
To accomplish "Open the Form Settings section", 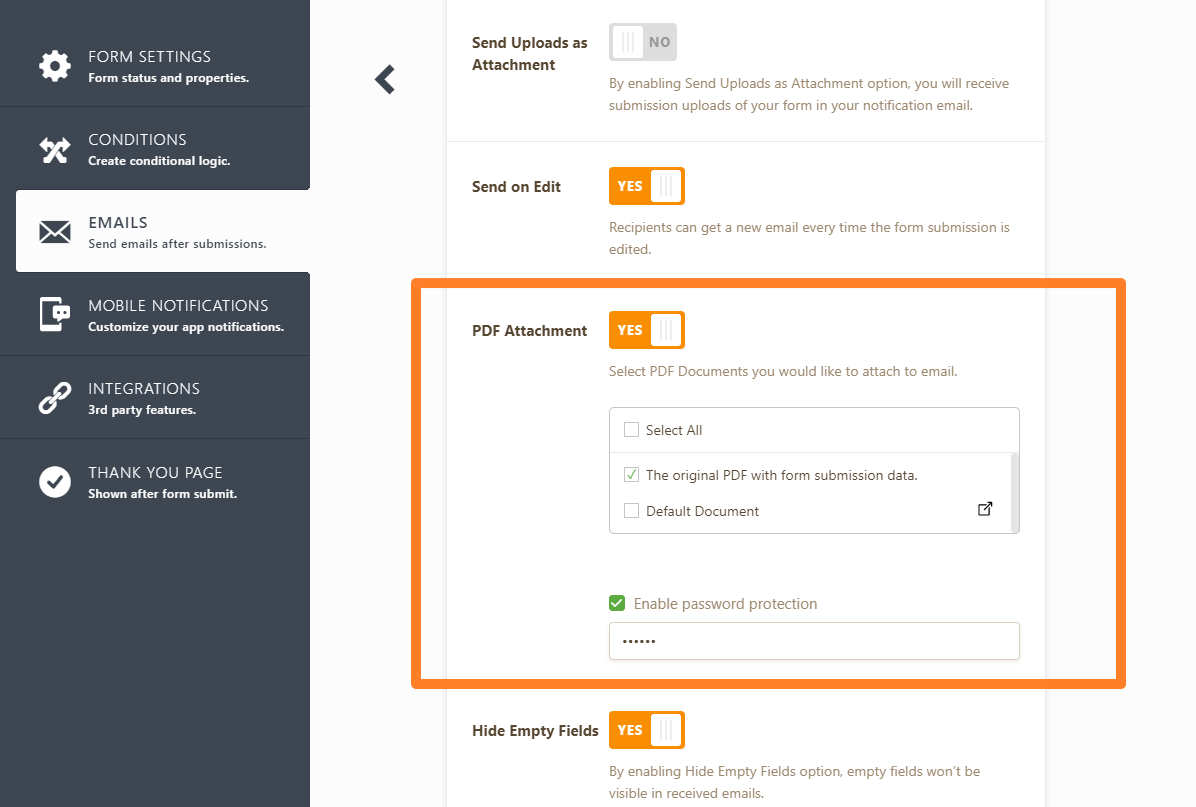I will pos(155,66).
